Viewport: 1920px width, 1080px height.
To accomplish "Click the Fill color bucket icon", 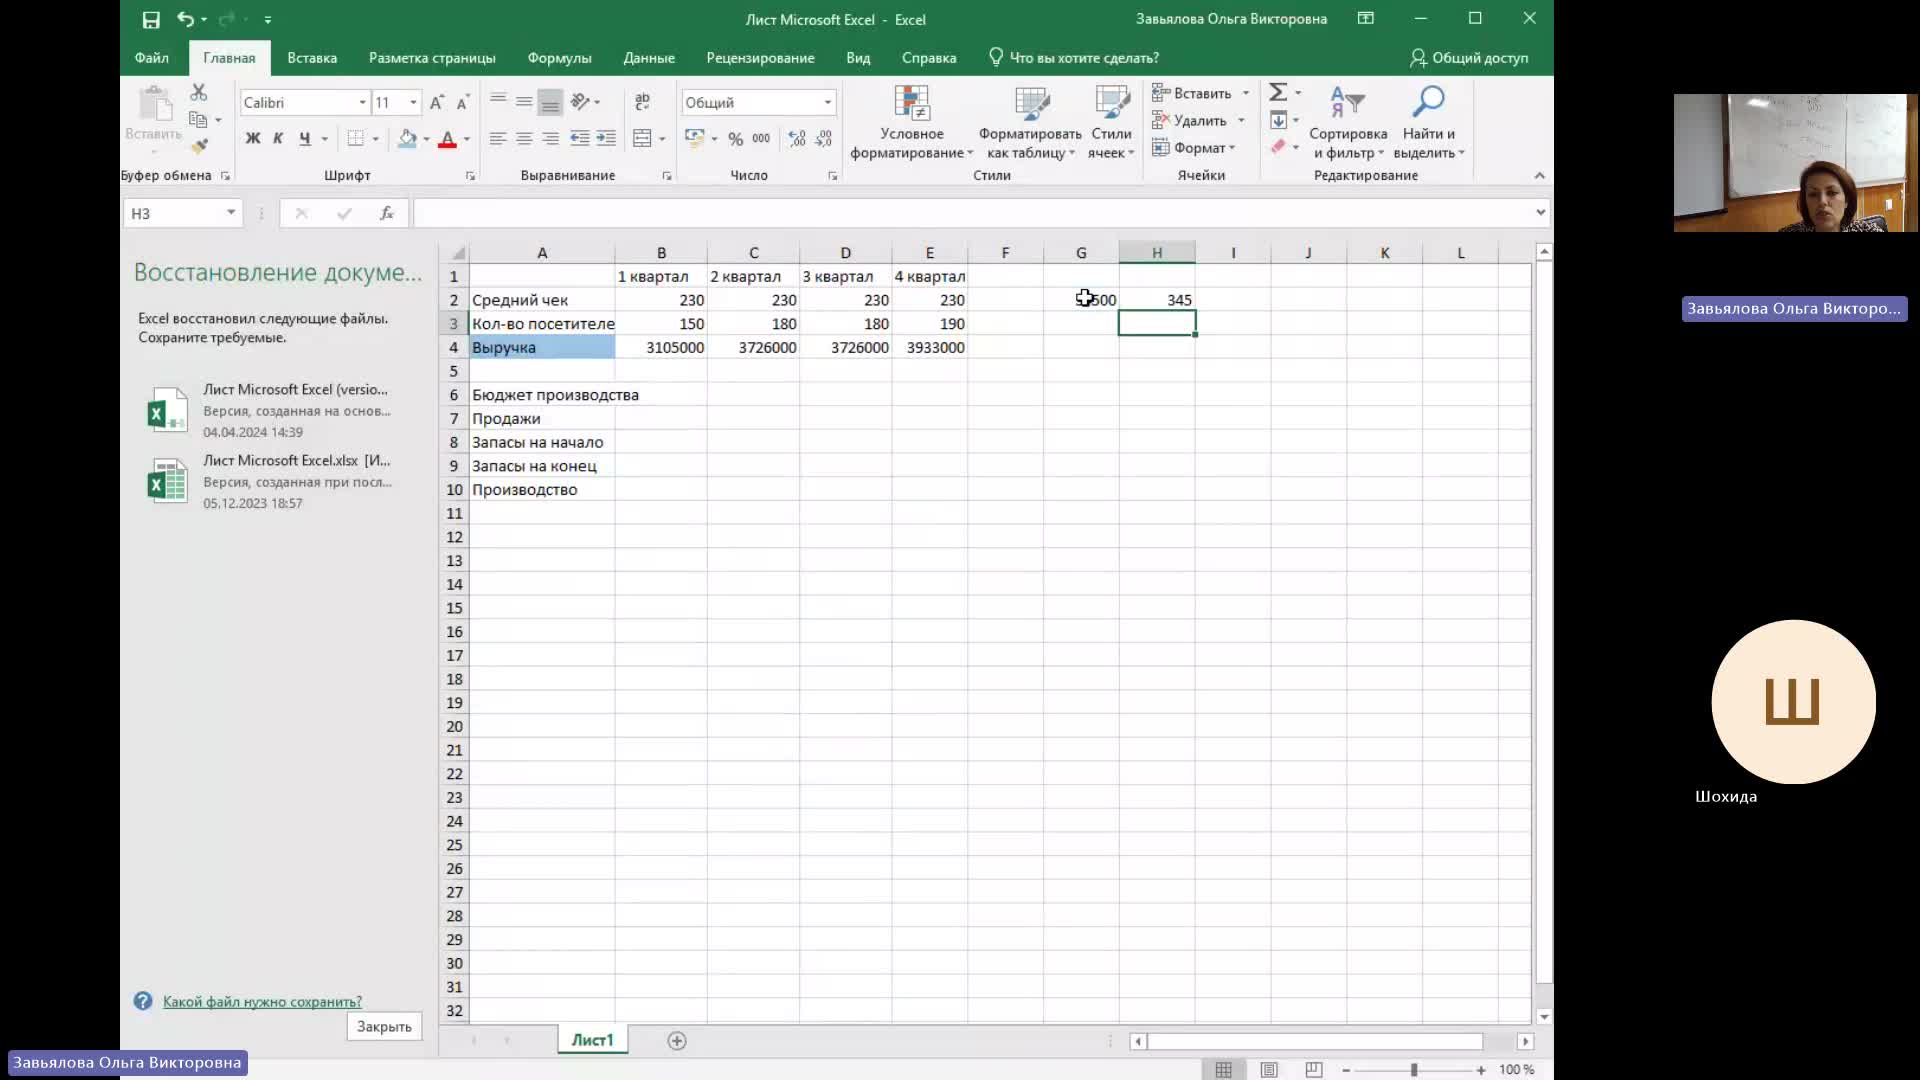I will tap(407, 139).
